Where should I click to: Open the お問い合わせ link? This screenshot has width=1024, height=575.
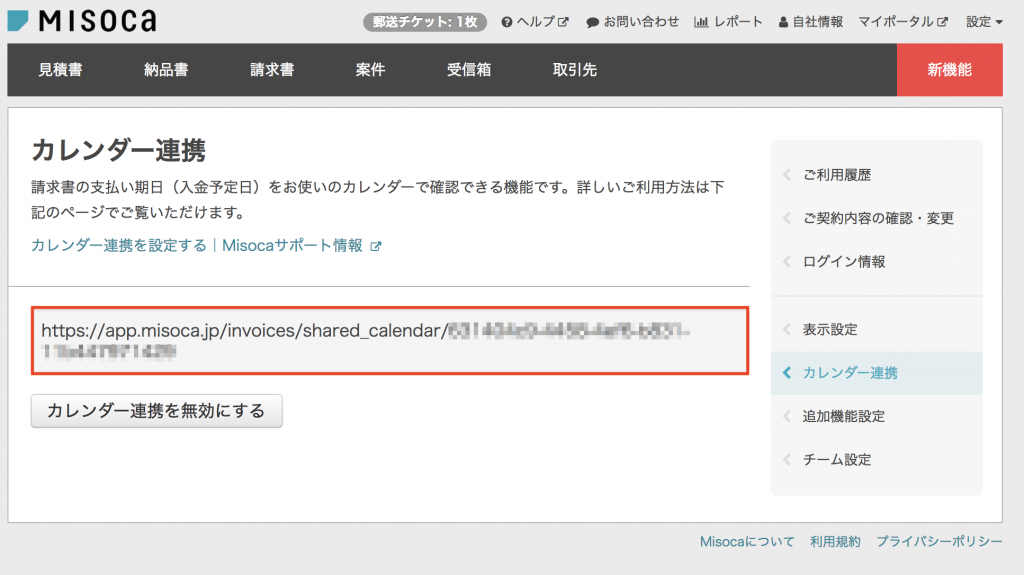pyautogui.click(x=632, y=22)
